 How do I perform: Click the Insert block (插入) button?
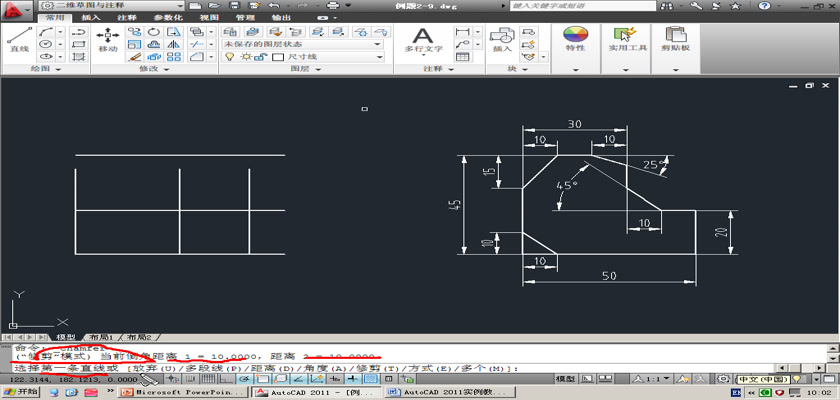(x=502, y=40)
